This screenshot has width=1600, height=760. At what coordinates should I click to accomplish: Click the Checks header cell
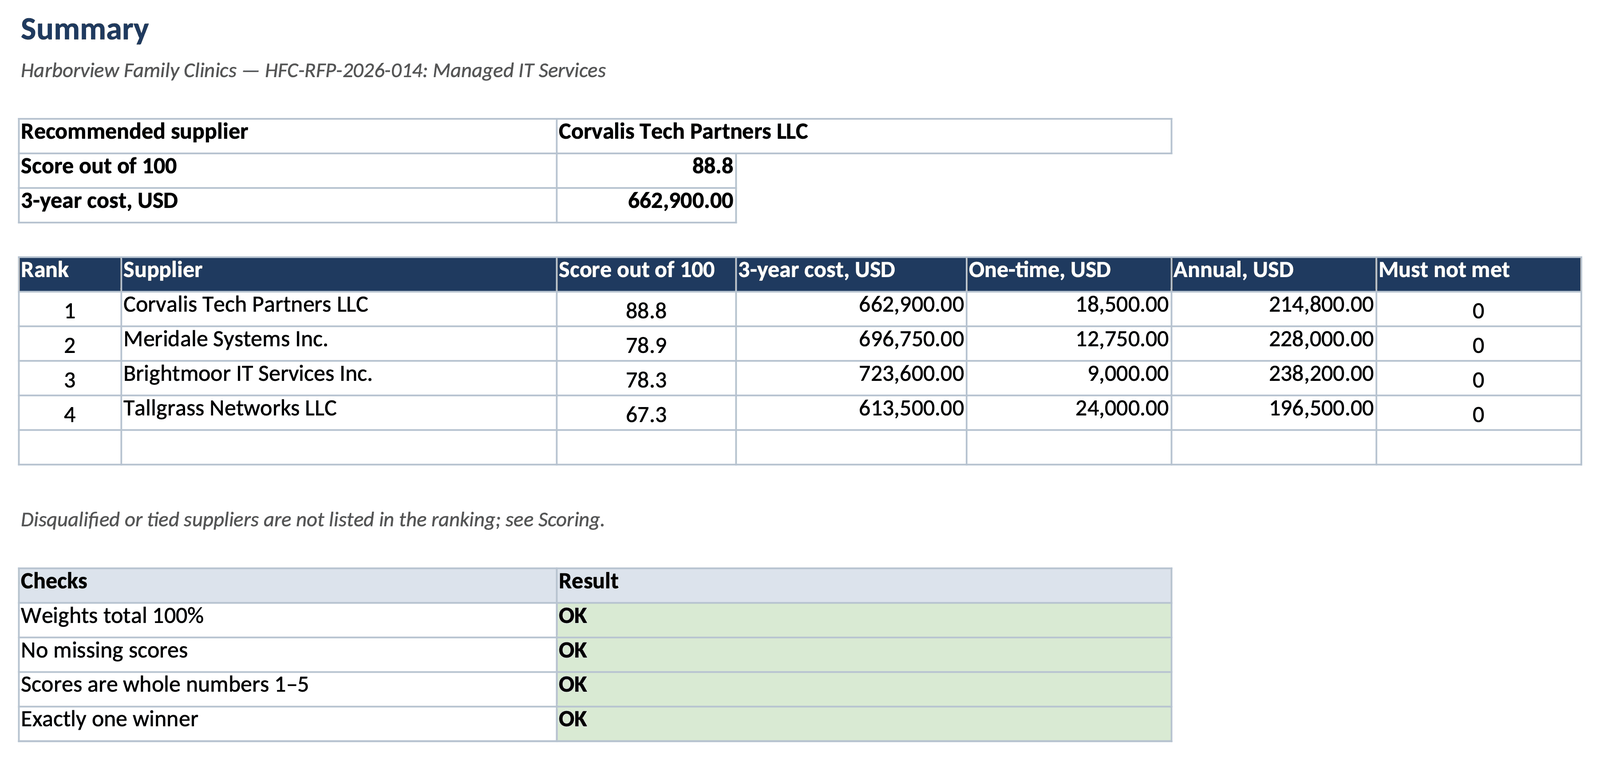pos(288,585)
